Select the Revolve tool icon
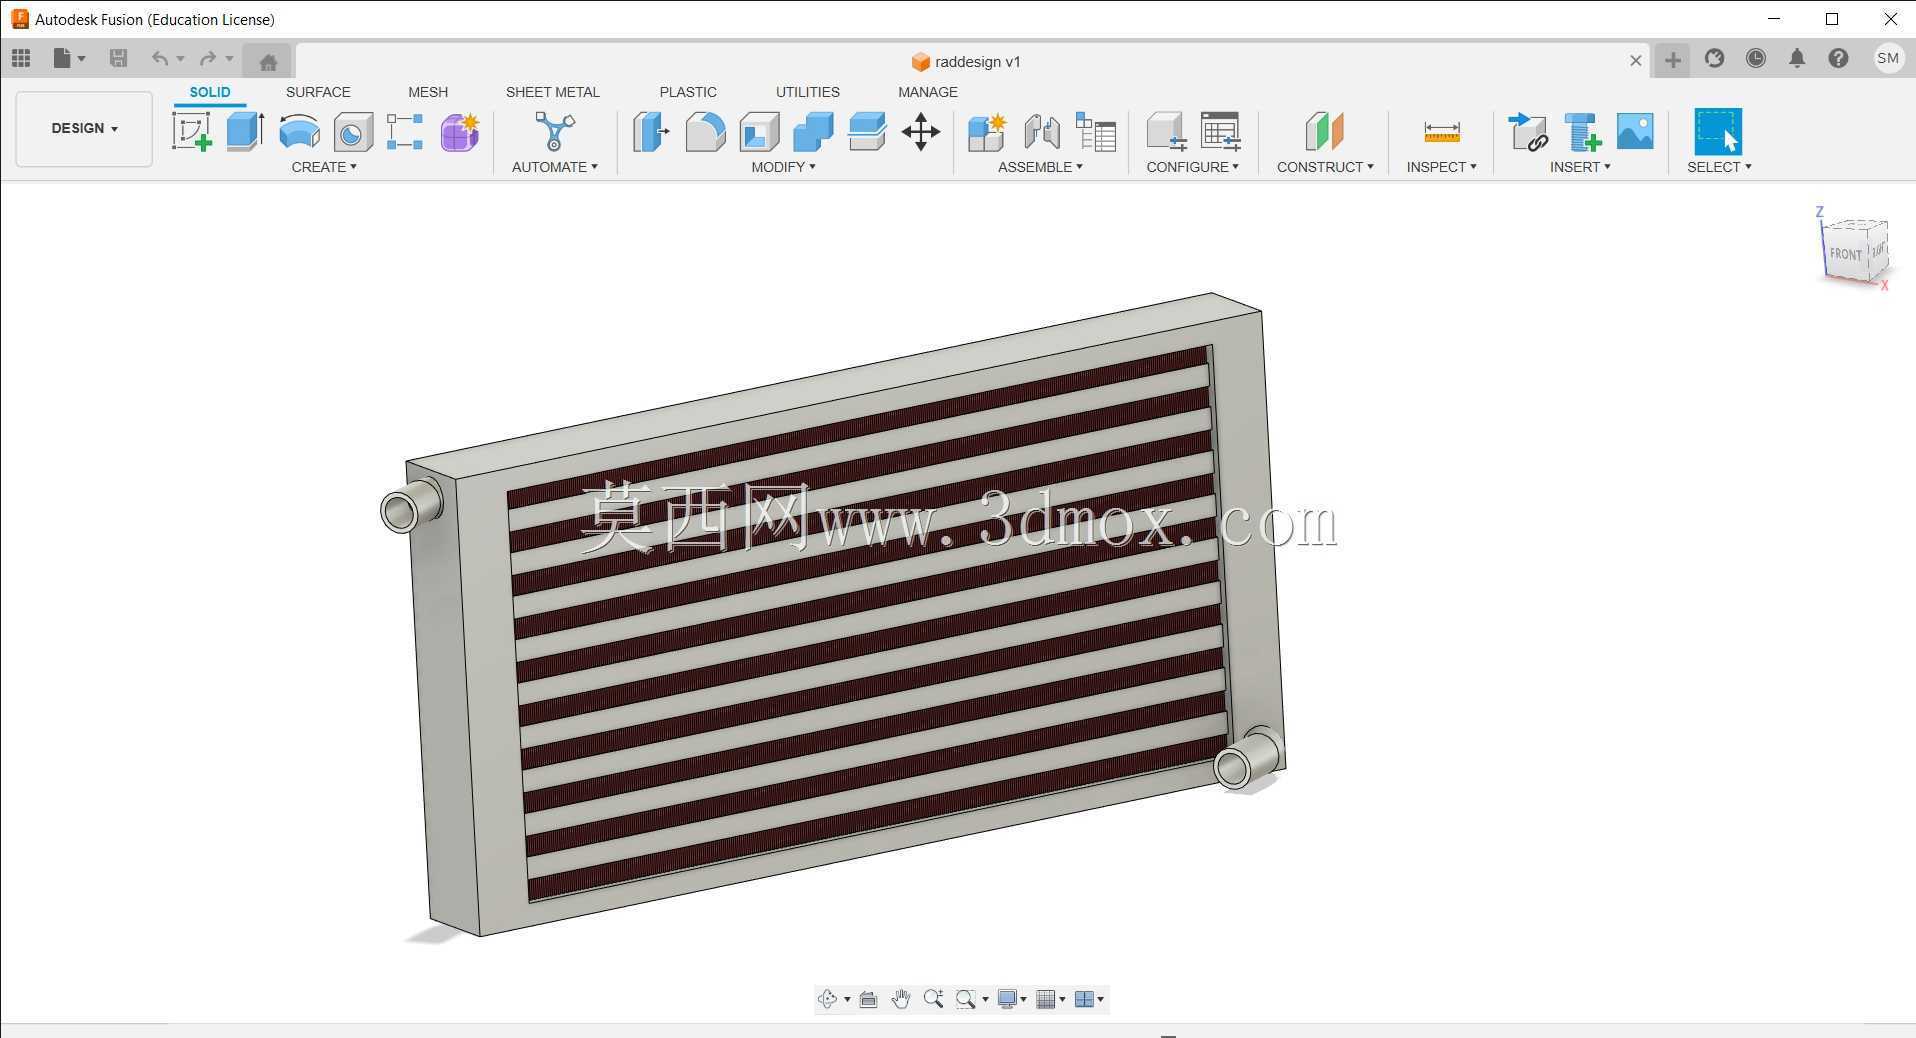 tap(299, 131)
